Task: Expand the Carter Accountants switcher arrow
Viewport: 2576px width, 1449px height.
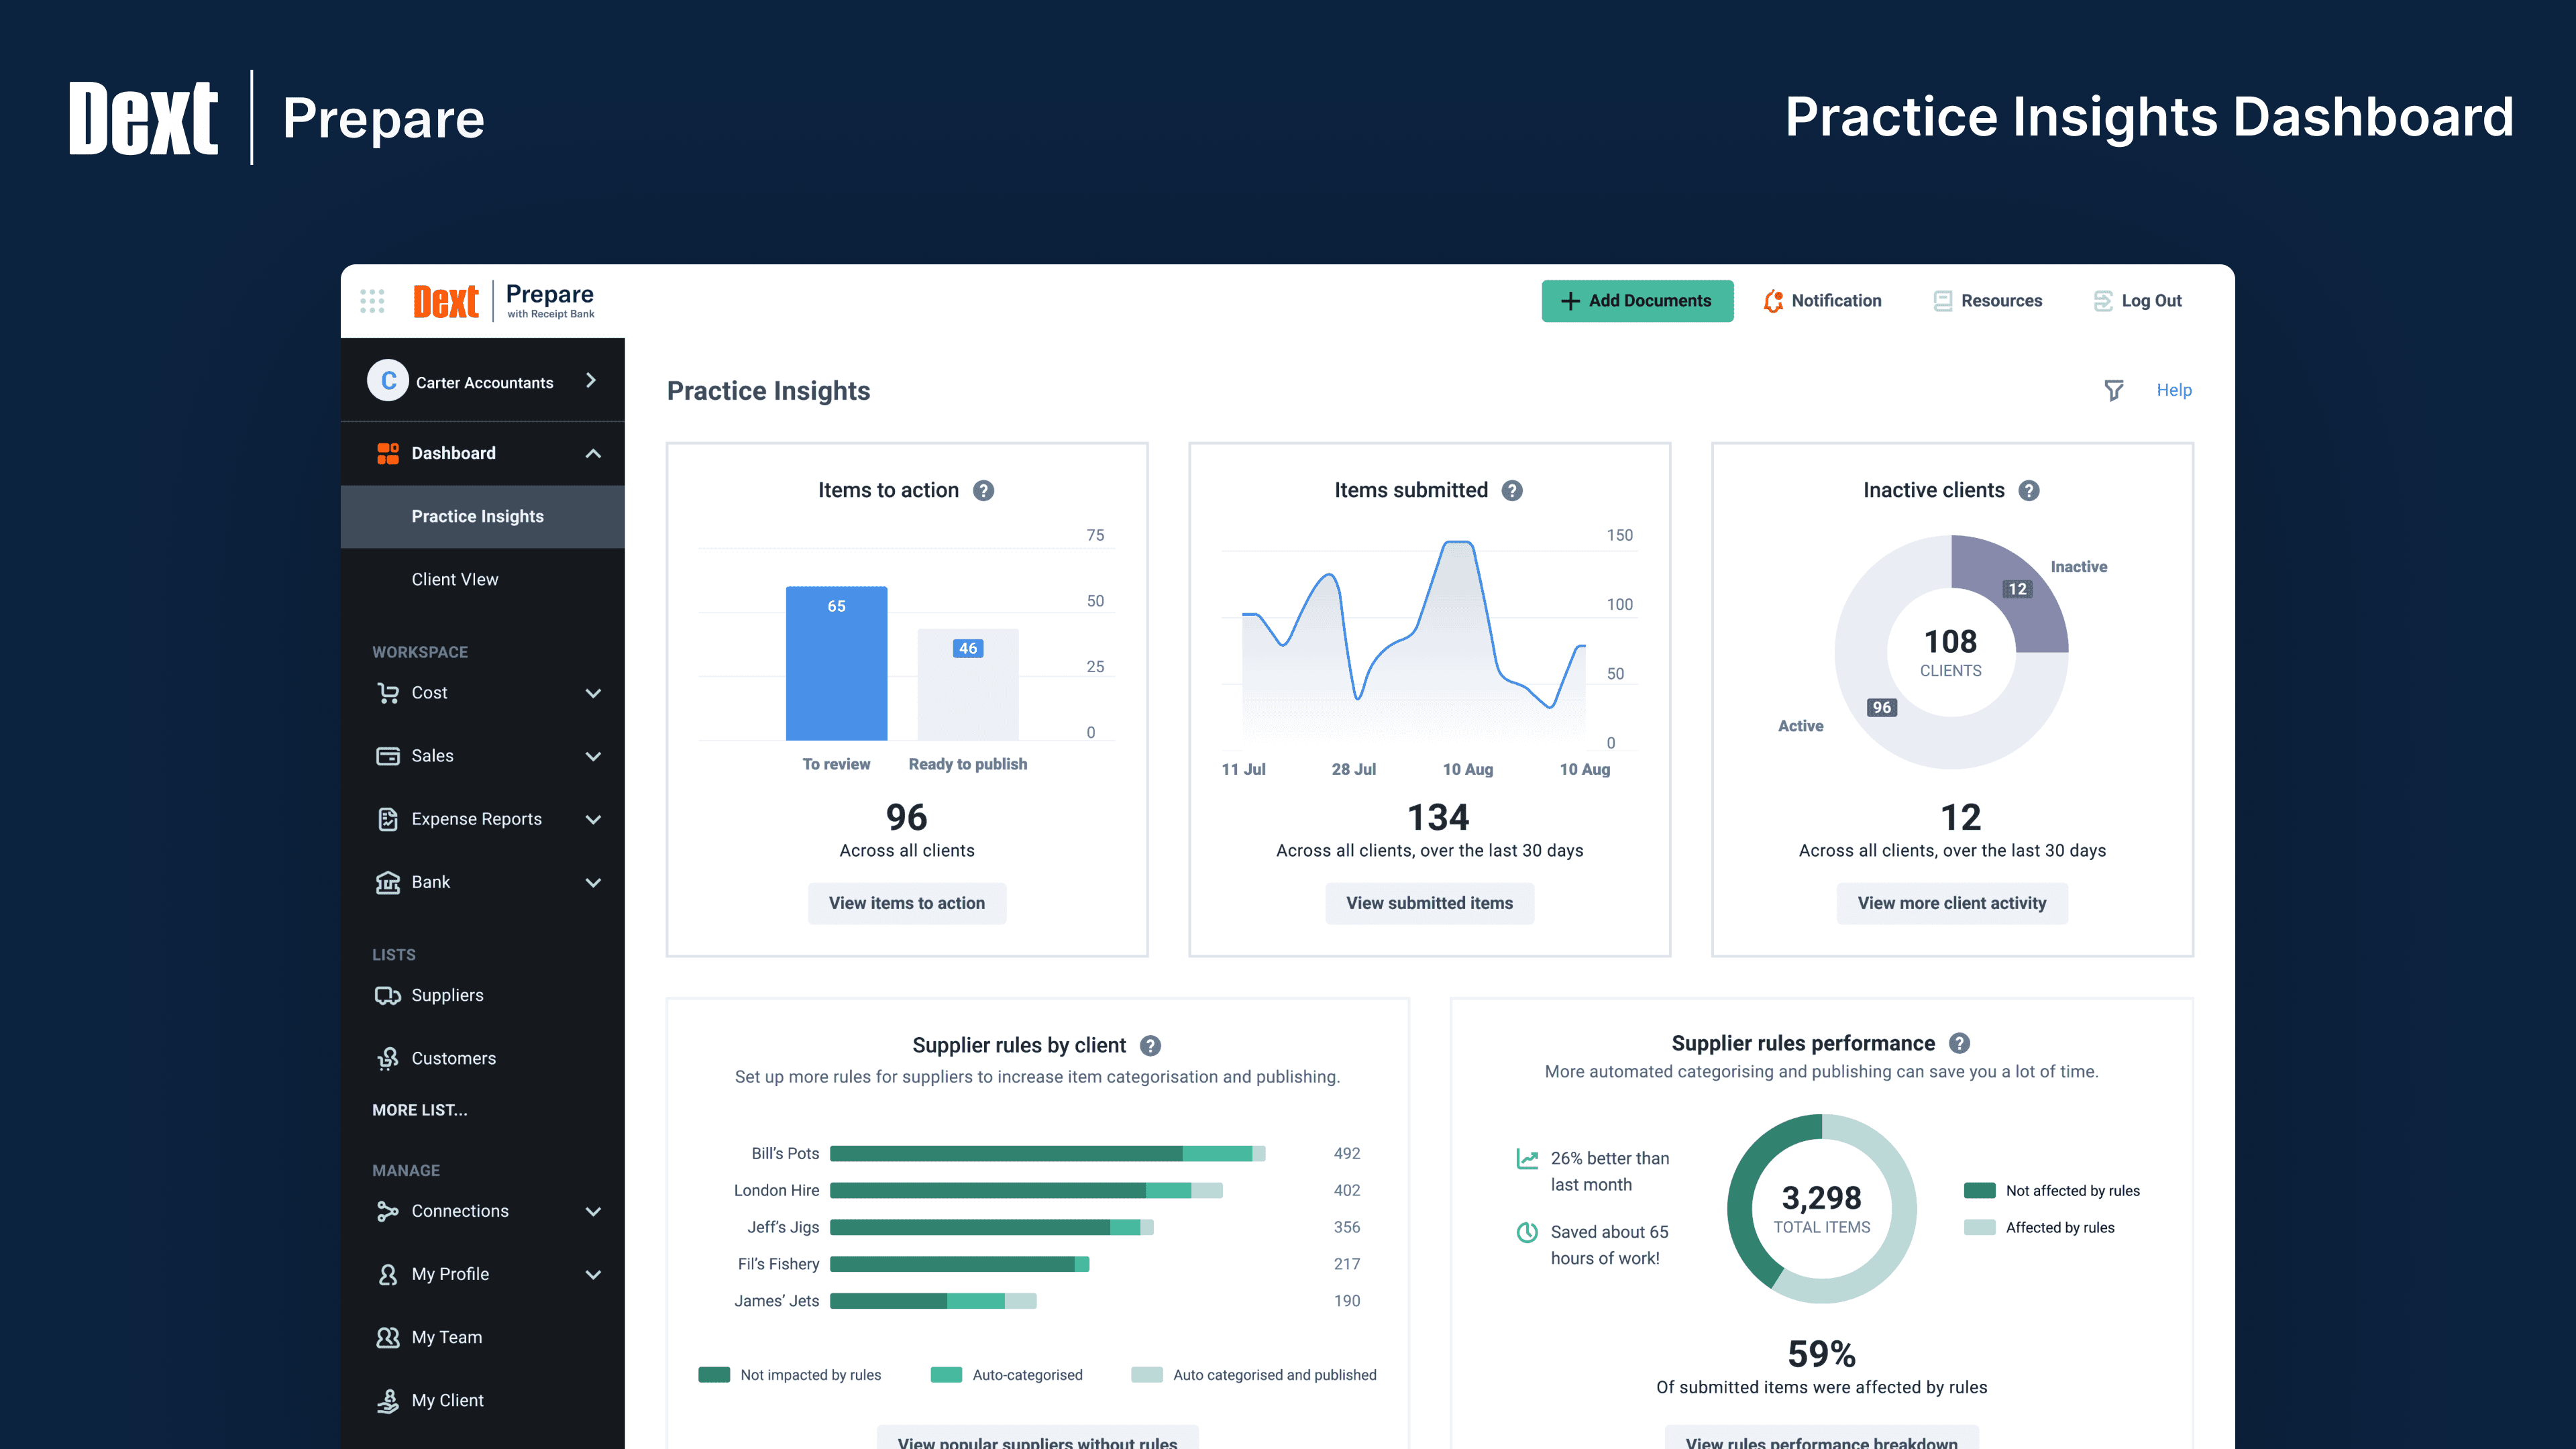Action: click(x=591, y=380)
